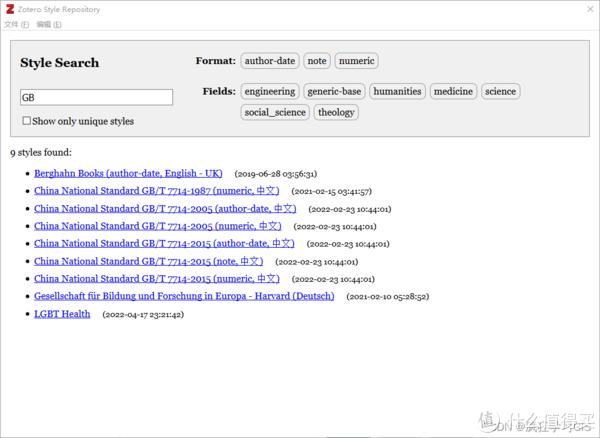
Task: Toggle the medicine field filter
Action: pyautogui.click(x=453, y=91)
